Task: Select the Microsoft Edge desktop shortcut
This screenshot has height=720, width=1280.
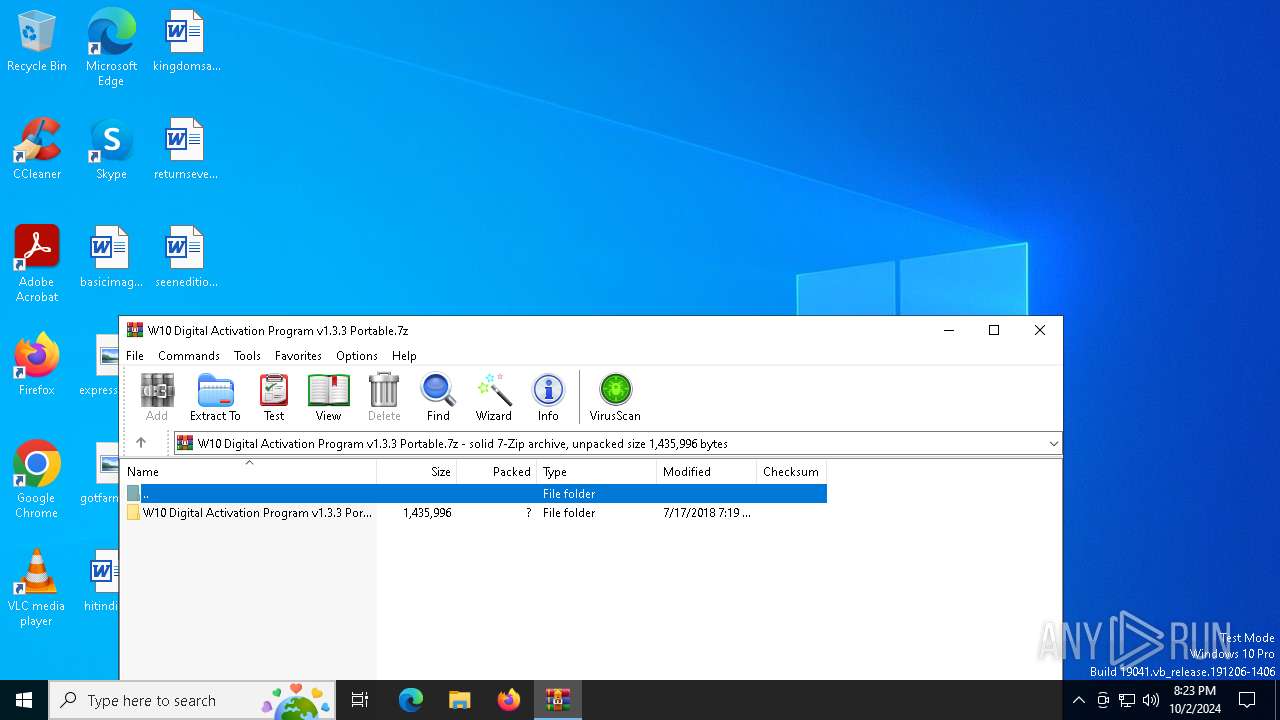Action: point(111,48)
